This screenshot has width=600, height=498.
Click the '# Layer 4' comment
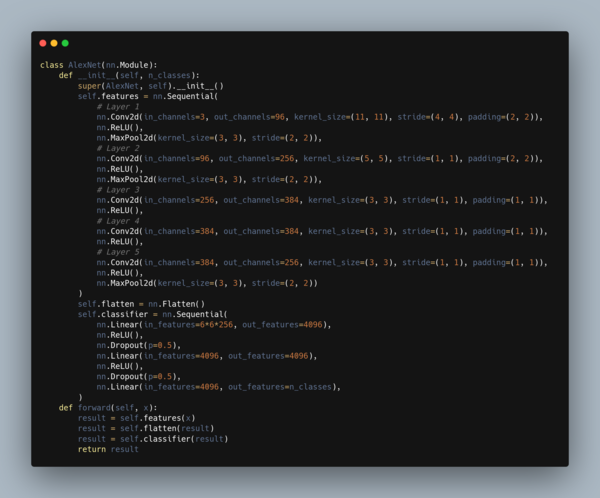pyautogui.click(x=119, y=221)
